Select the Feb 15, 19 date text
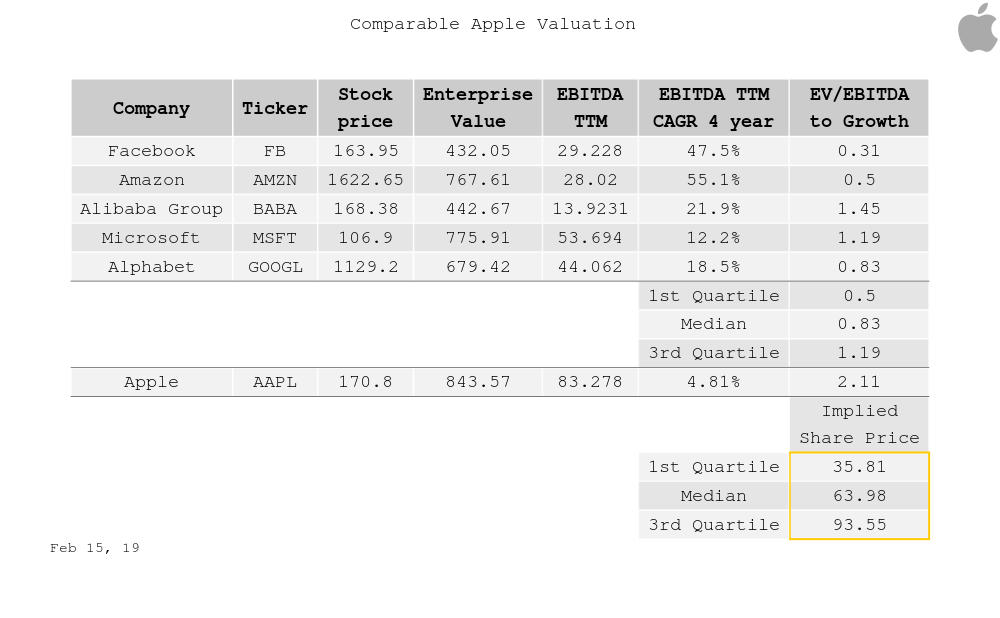Image resolution: width=1000 pixels, height=618 pixels. tap(95, 548)
